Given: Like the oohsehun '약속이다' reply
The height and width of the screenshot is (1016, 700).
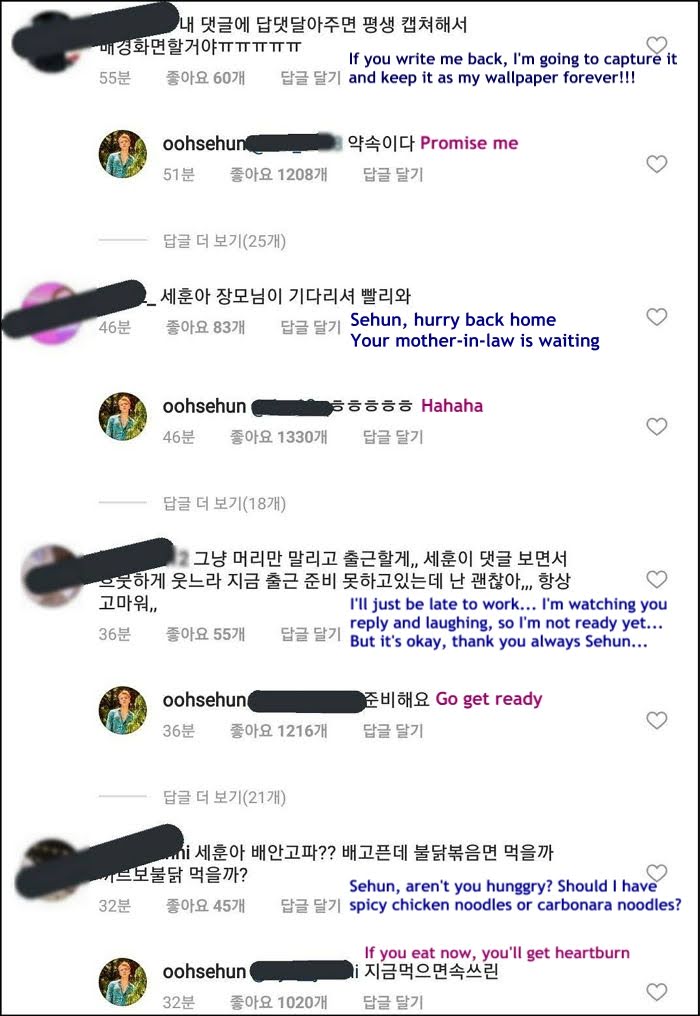Looking at the screenshot, I should [657, 164].
